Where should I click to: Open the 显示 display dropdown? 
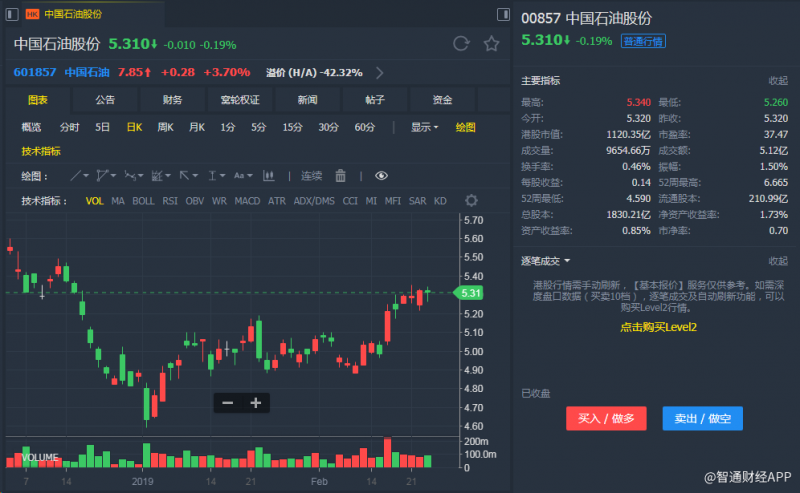[424, 127]
